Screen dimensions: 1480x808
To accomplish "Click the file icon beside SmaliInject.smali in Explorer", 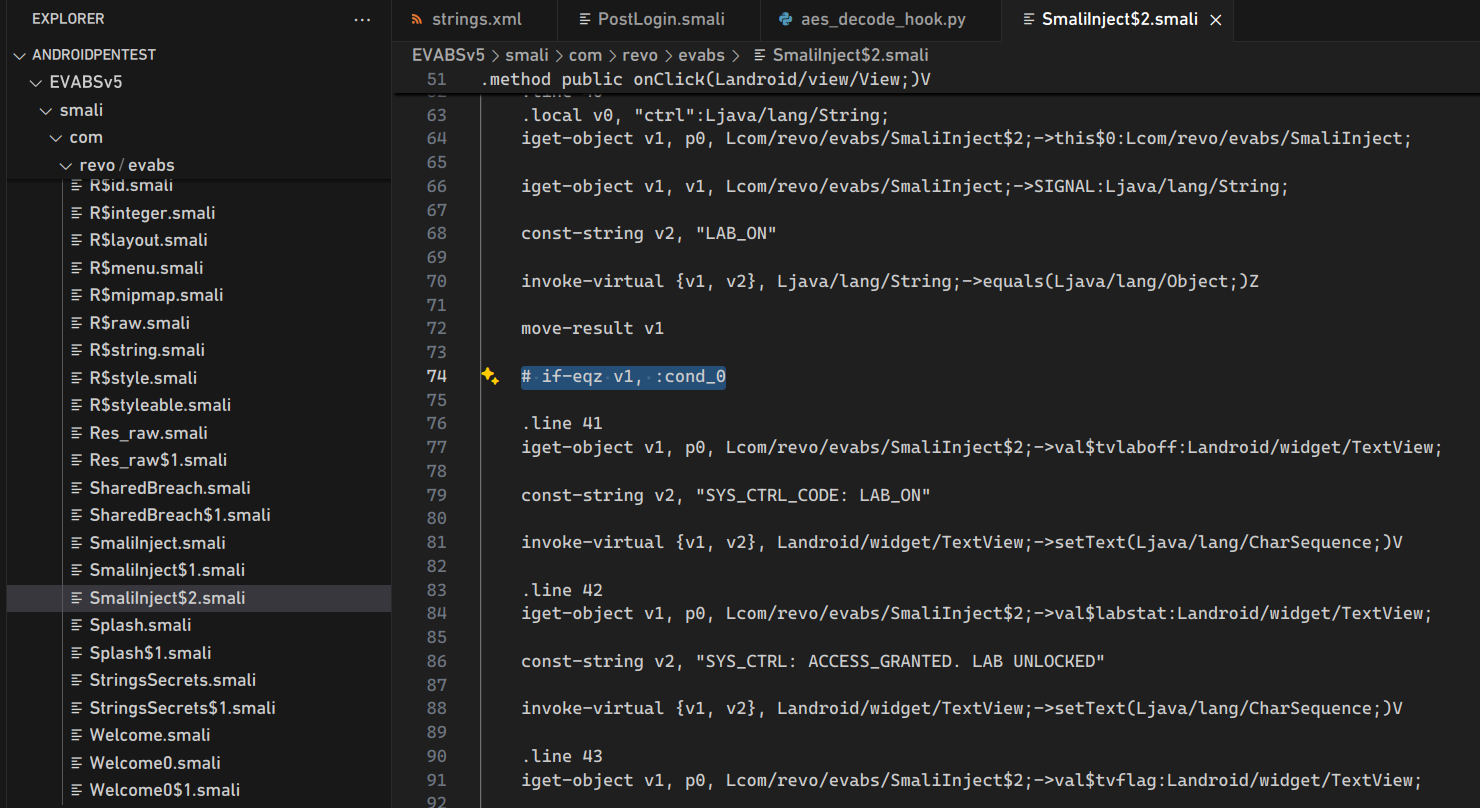I will [77, 543].
